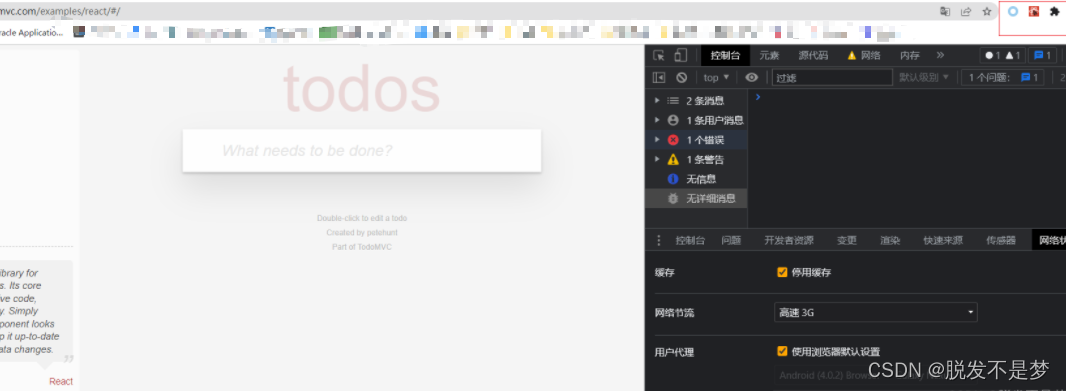Image resolution: width=1066 pixels, height=391 pixels.
Task: Click the red extension icon
Action: pyautogui.click(x=1033, y=12)
